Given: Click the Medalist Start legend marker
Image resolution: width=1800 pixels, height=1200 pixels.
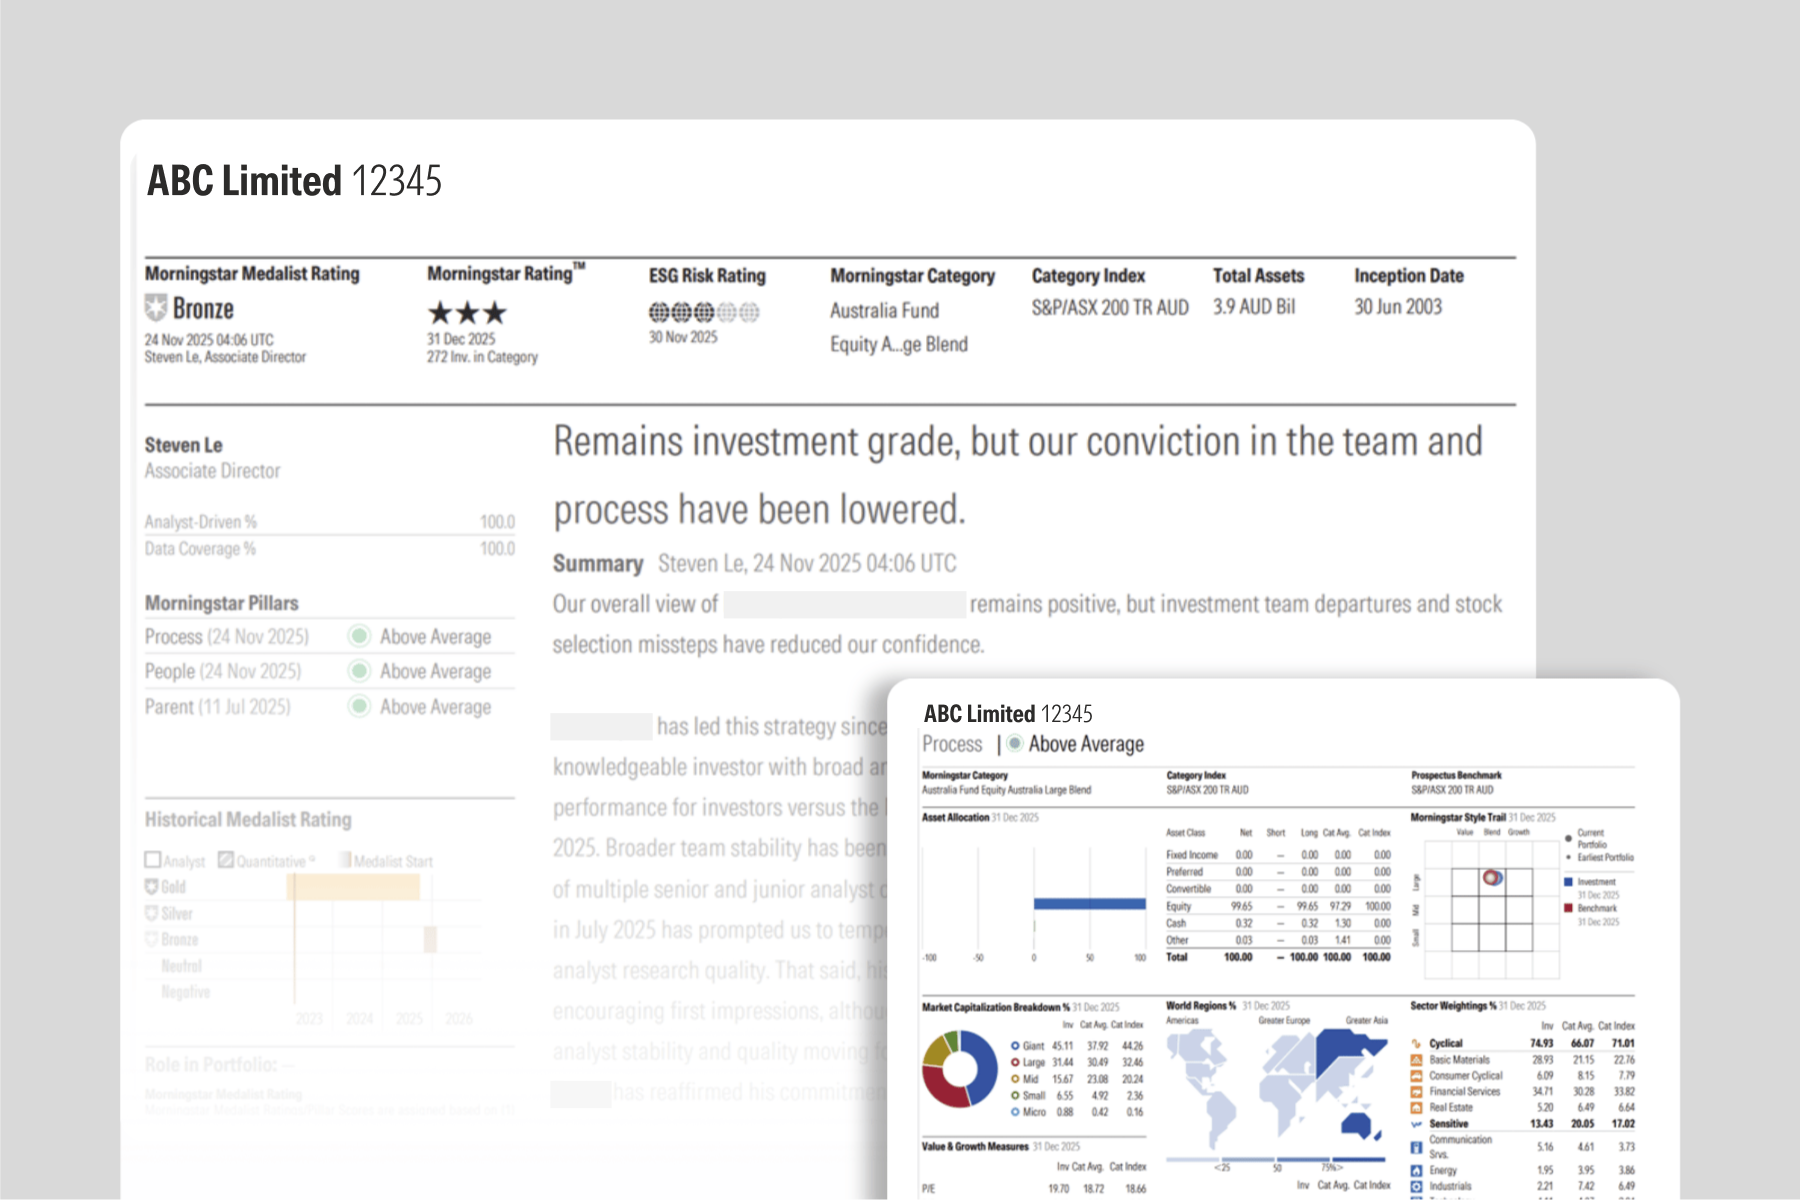Looking at the screenshot, I should tap(345, 860).
